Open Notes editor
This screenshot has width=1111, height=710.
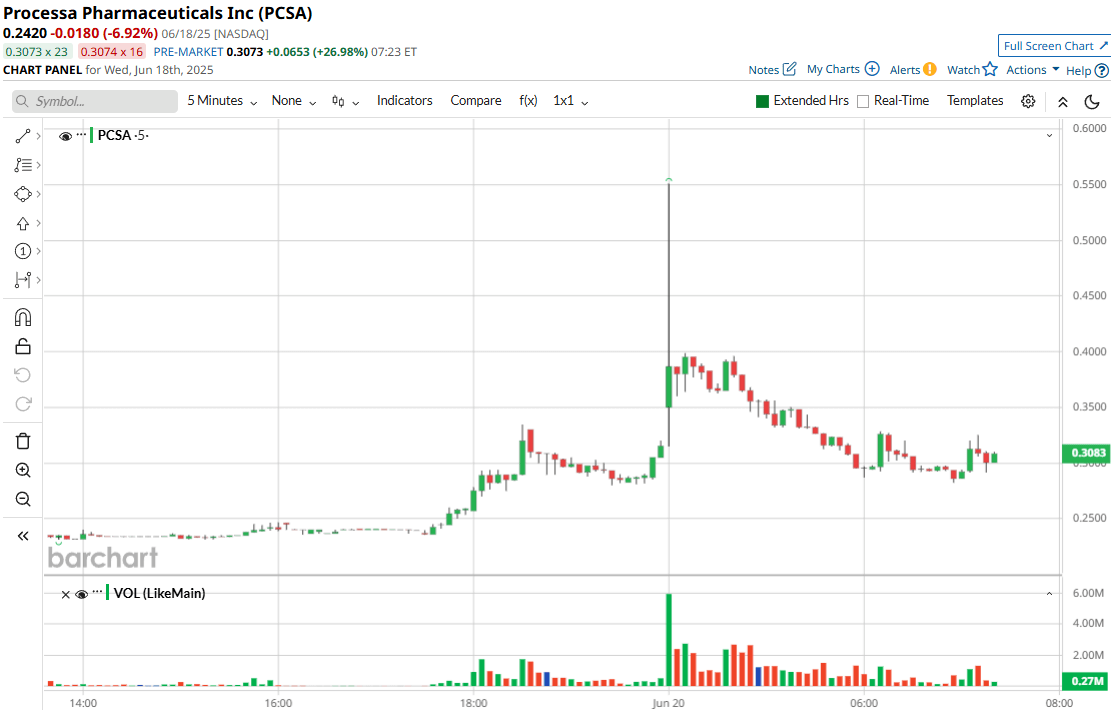click(789, 69)
